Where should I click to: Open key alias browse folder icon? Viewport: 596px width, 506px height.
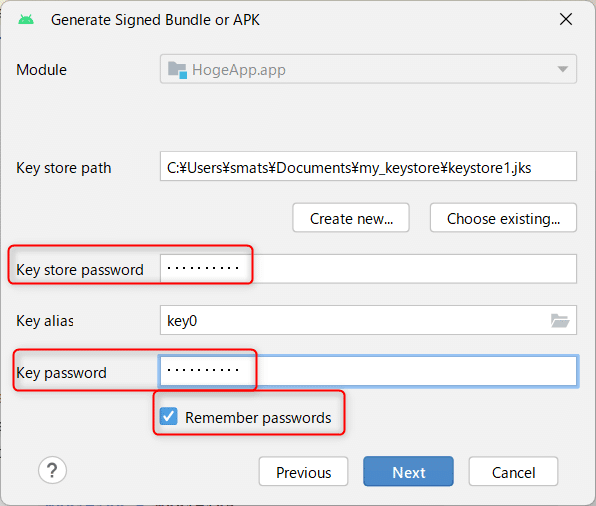tap(560, 320)
